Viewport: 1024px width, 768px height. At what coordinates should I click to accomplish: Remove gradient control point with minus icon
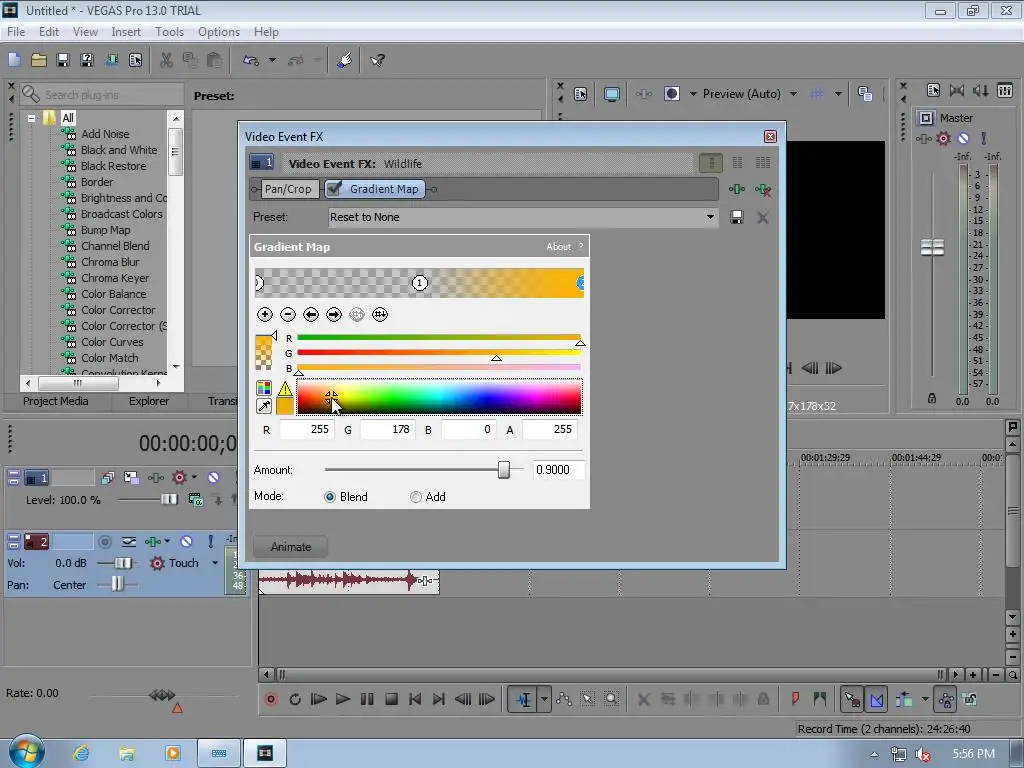(287, 315)
